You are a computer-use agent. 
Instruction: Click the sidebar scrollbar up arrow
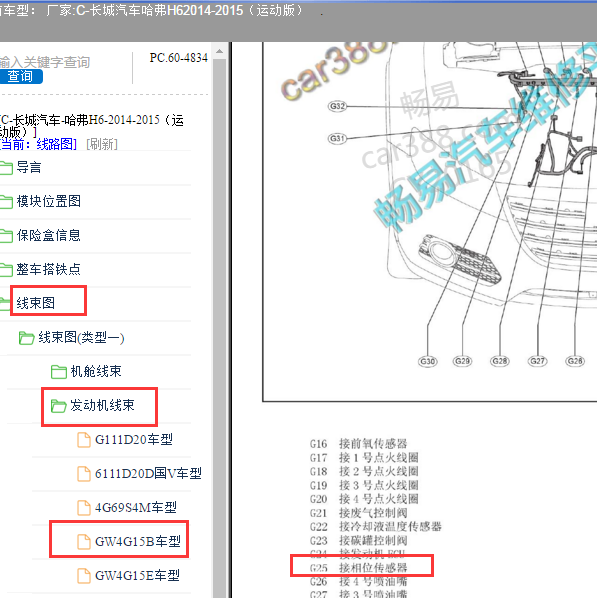220,51
